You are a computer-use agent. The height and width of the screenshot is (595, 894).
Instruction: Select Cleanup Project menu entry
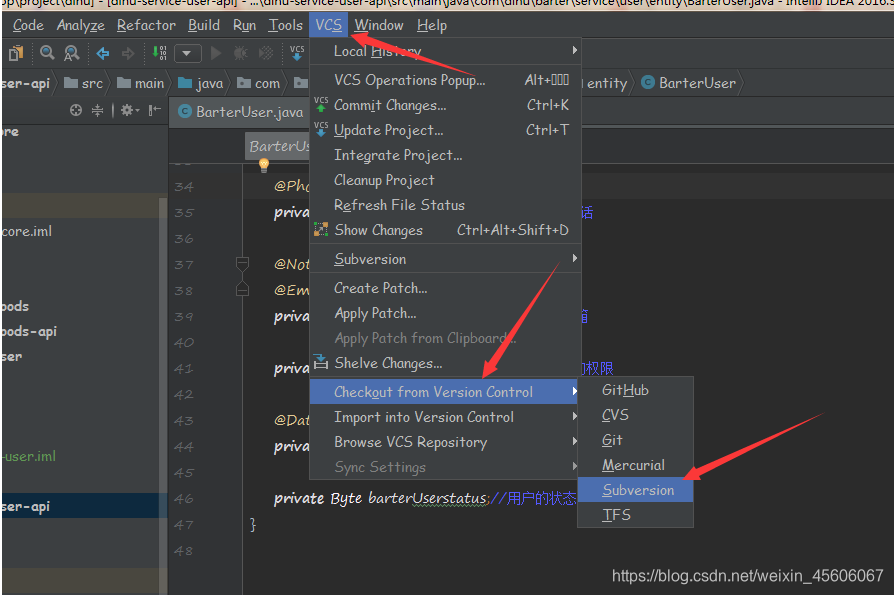point(445,180)
